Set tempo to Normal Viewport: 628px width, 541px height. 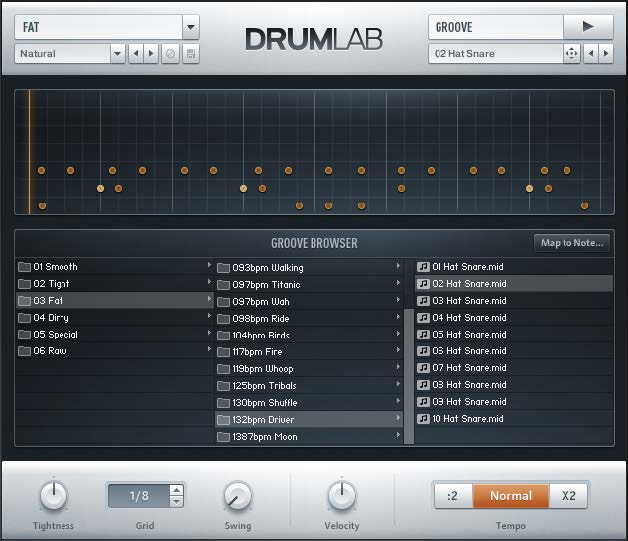pyautogui.click(x=511, y=496)
